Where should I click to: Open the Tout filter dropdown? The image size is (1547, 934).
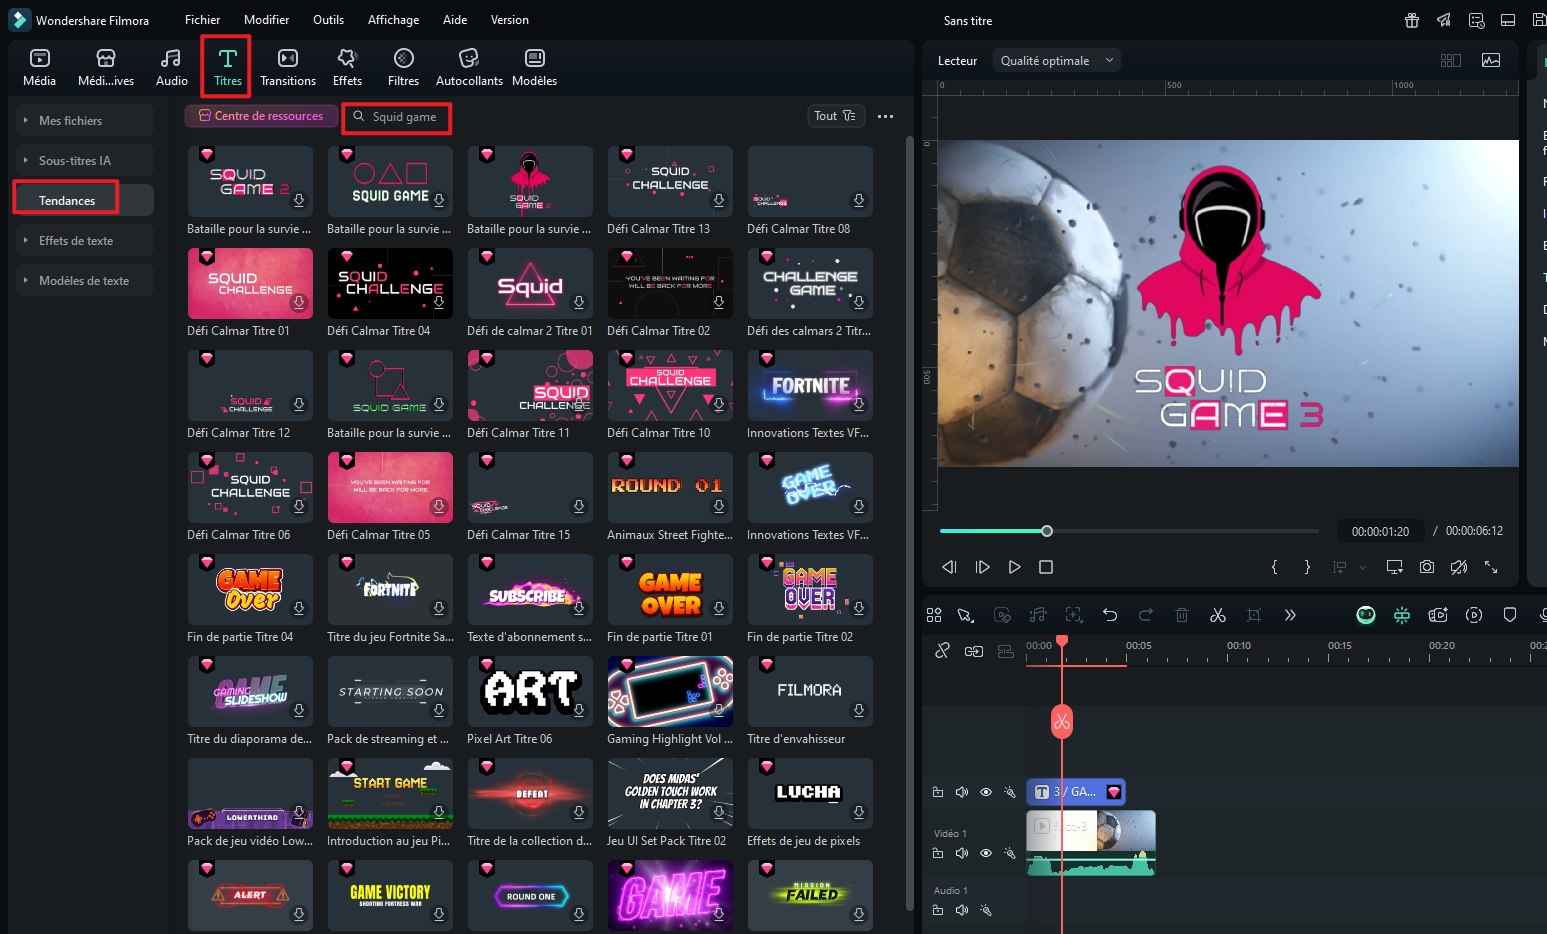click(x=835, y=116)
